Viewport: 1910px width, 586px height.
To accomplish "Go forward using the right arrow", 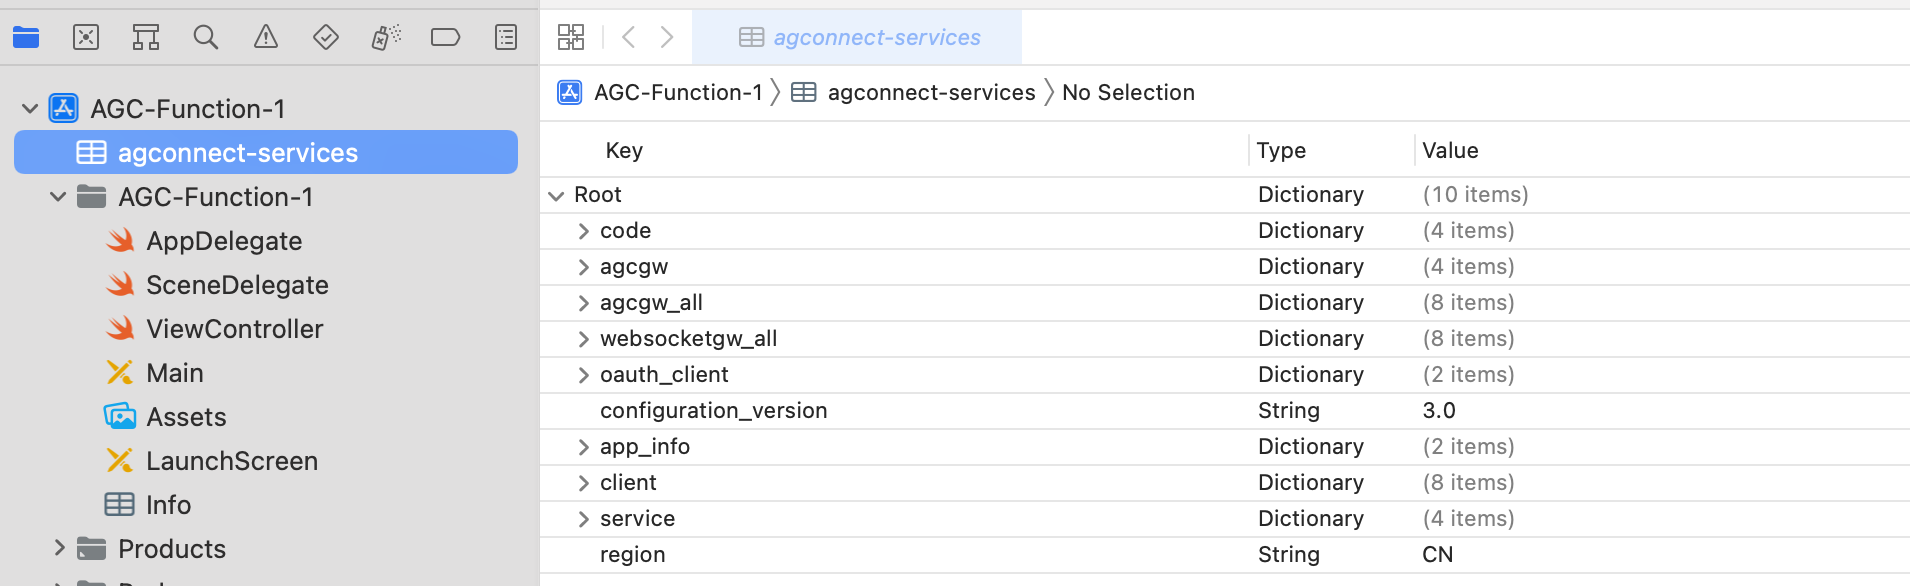I will point(667,37).
